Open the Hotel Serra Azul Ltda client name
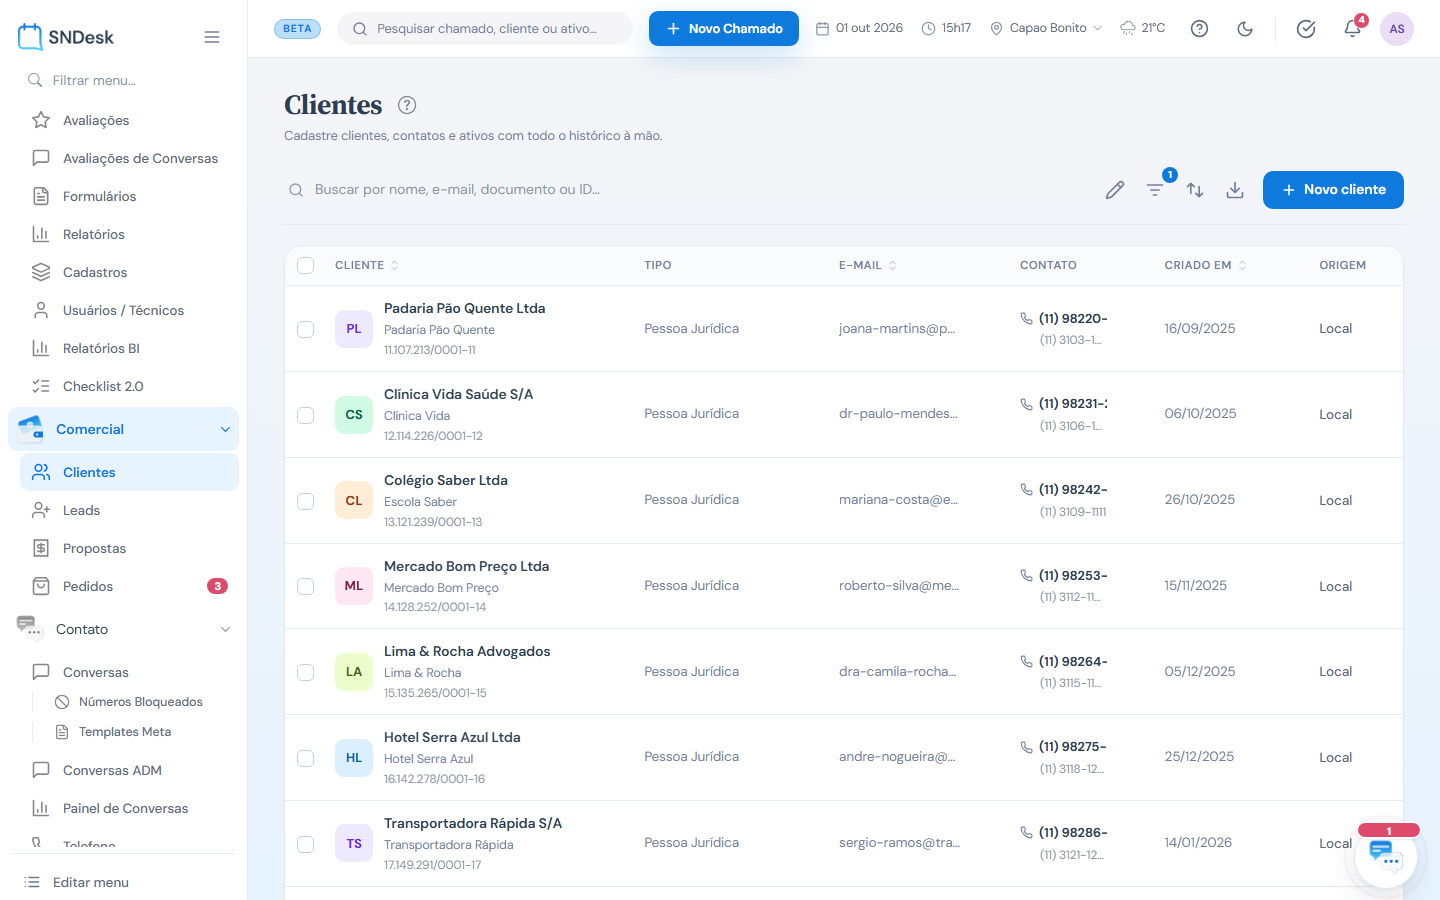The image size is (1440, 900). [452, 737]
